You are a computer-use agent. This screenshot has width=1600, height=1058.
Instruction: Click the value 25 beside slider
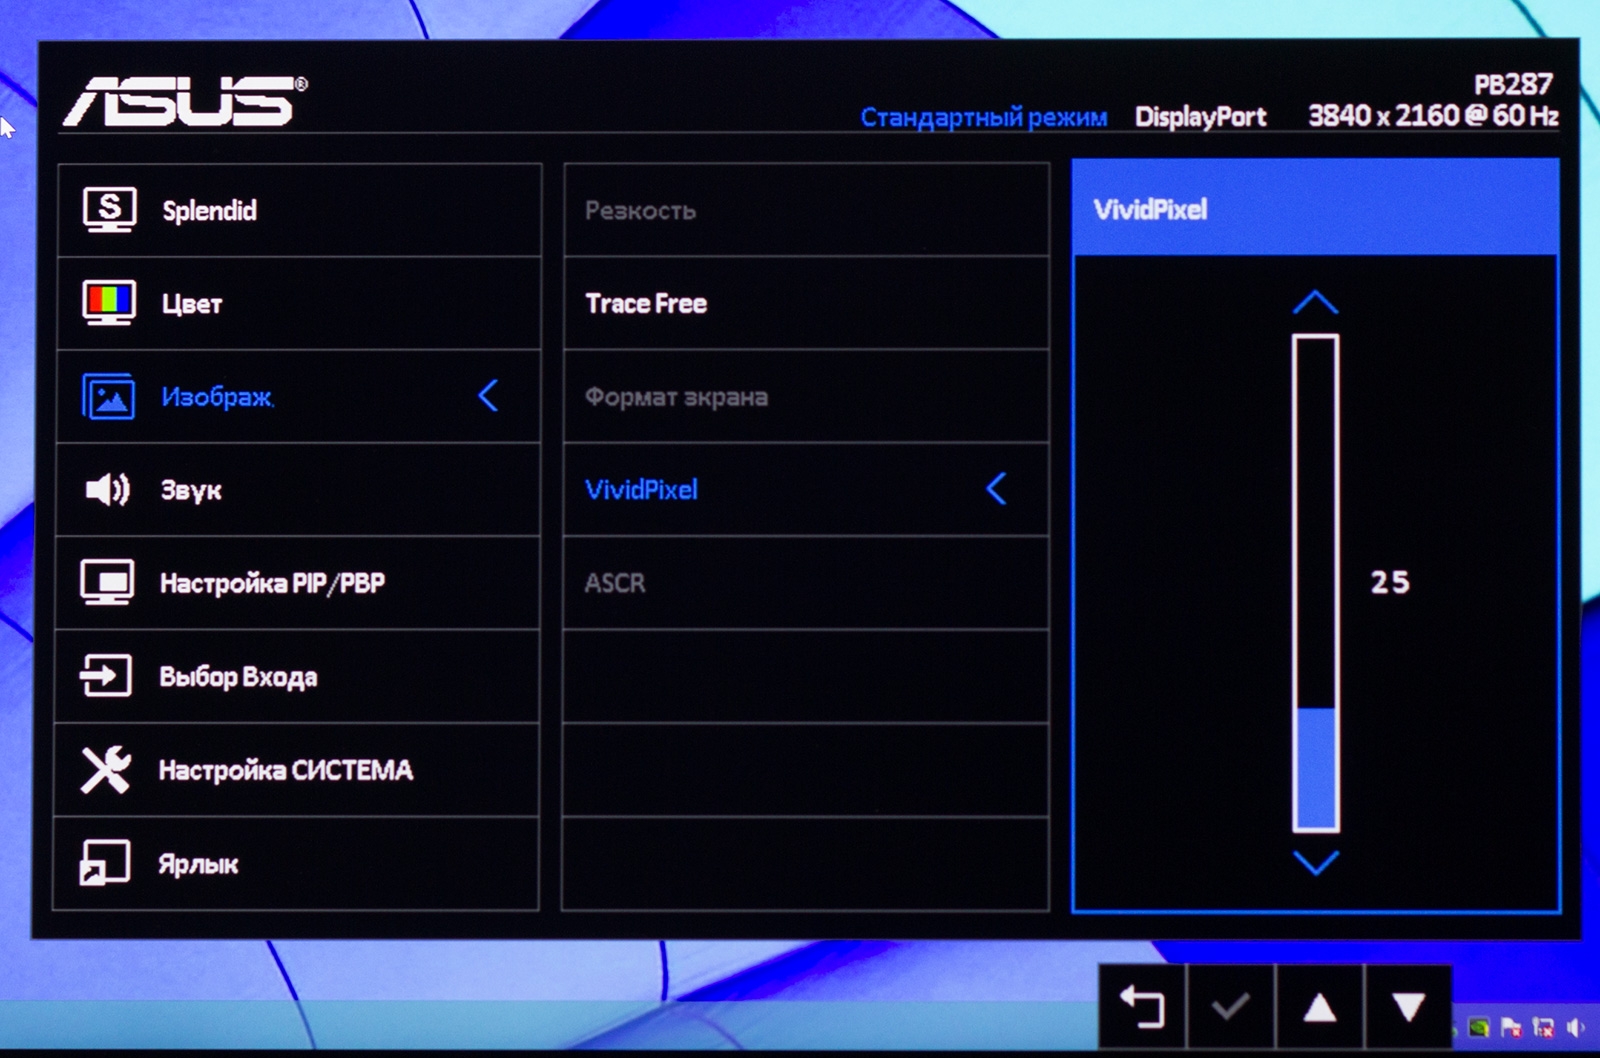click(x=1390, y=582)
